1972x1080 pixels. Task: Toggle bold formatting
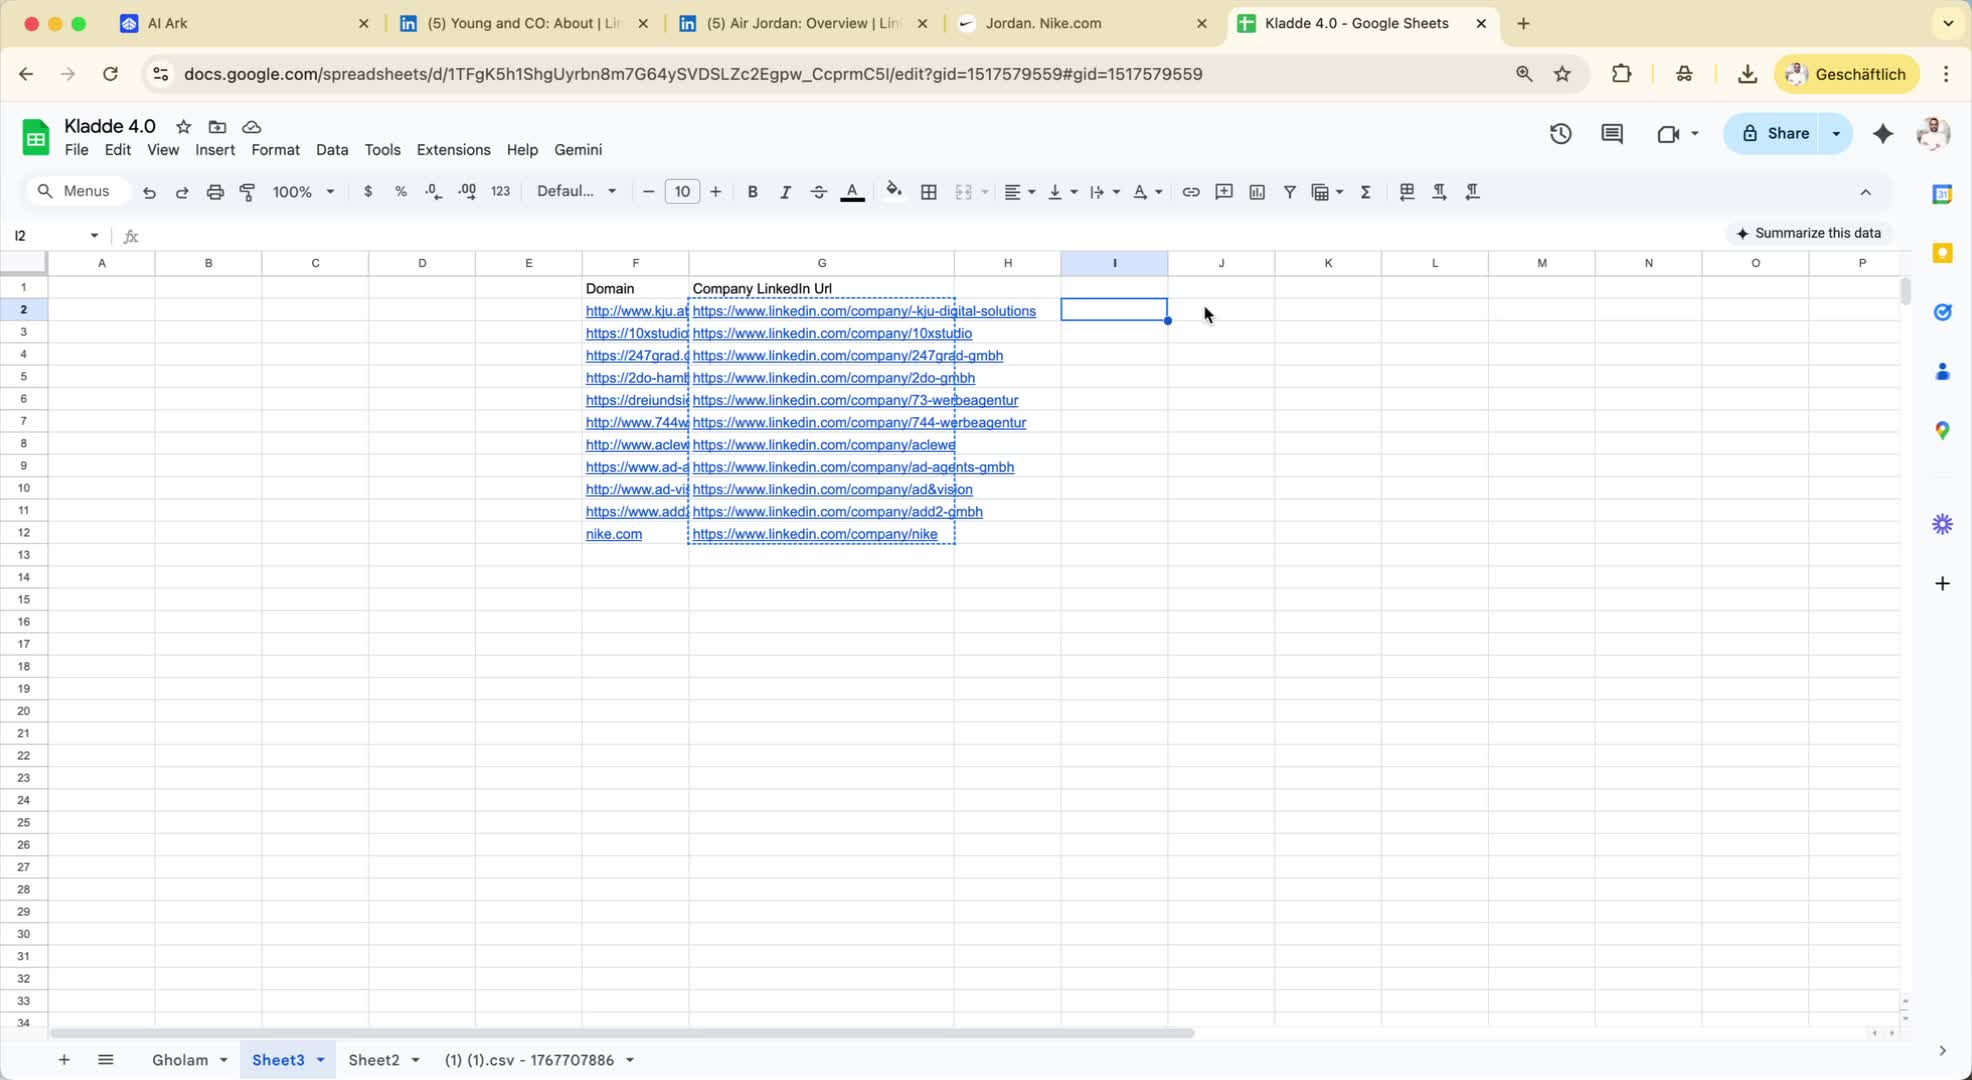pyautogui.click(x=752, y=192)
